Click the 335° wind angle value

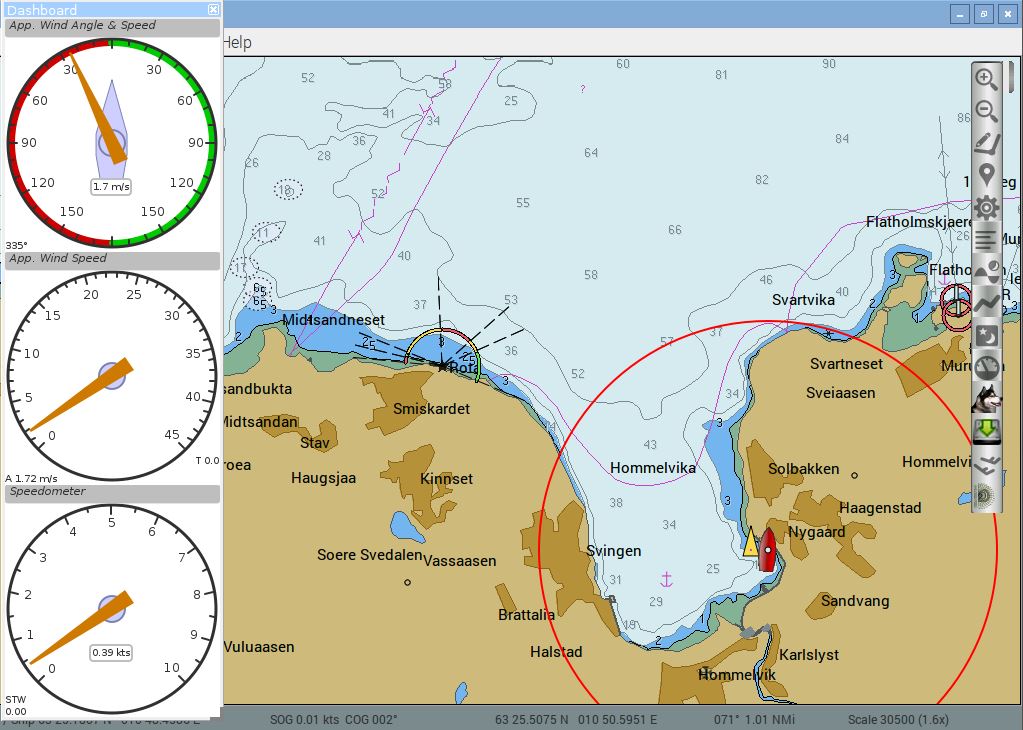pos(16,245)
